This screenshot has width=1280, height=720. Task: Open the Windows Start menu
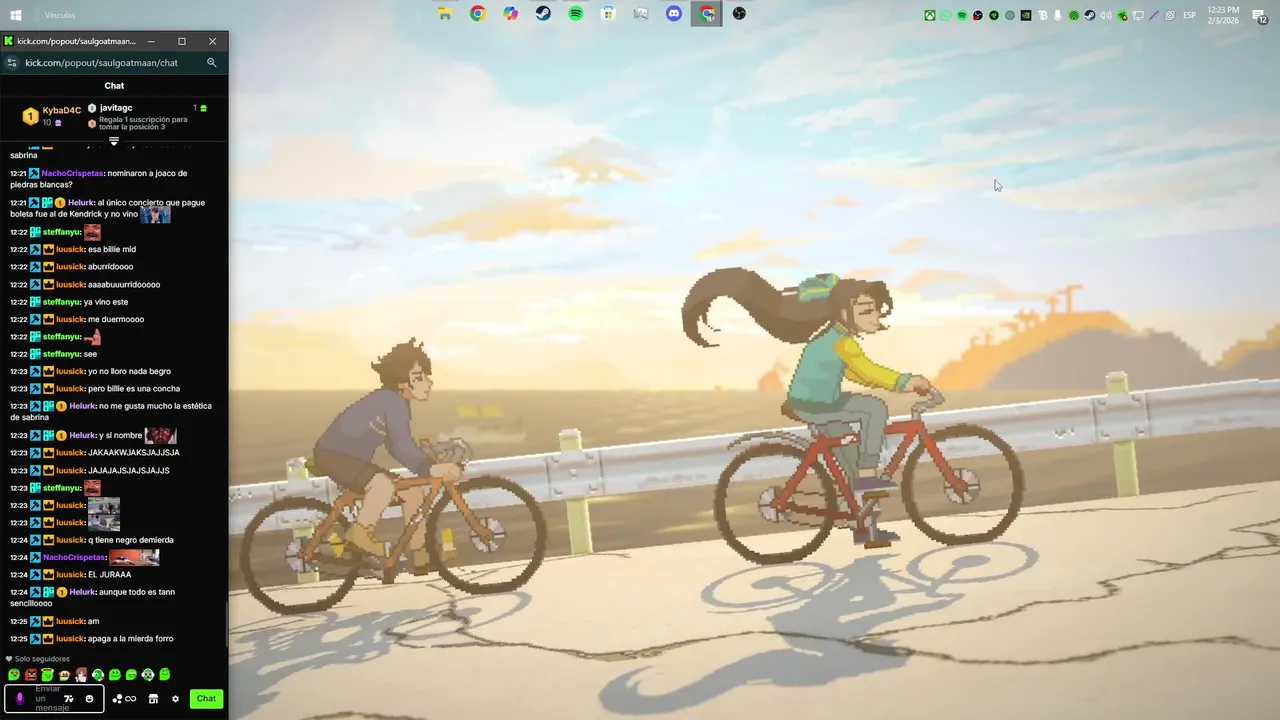(16, 15)
